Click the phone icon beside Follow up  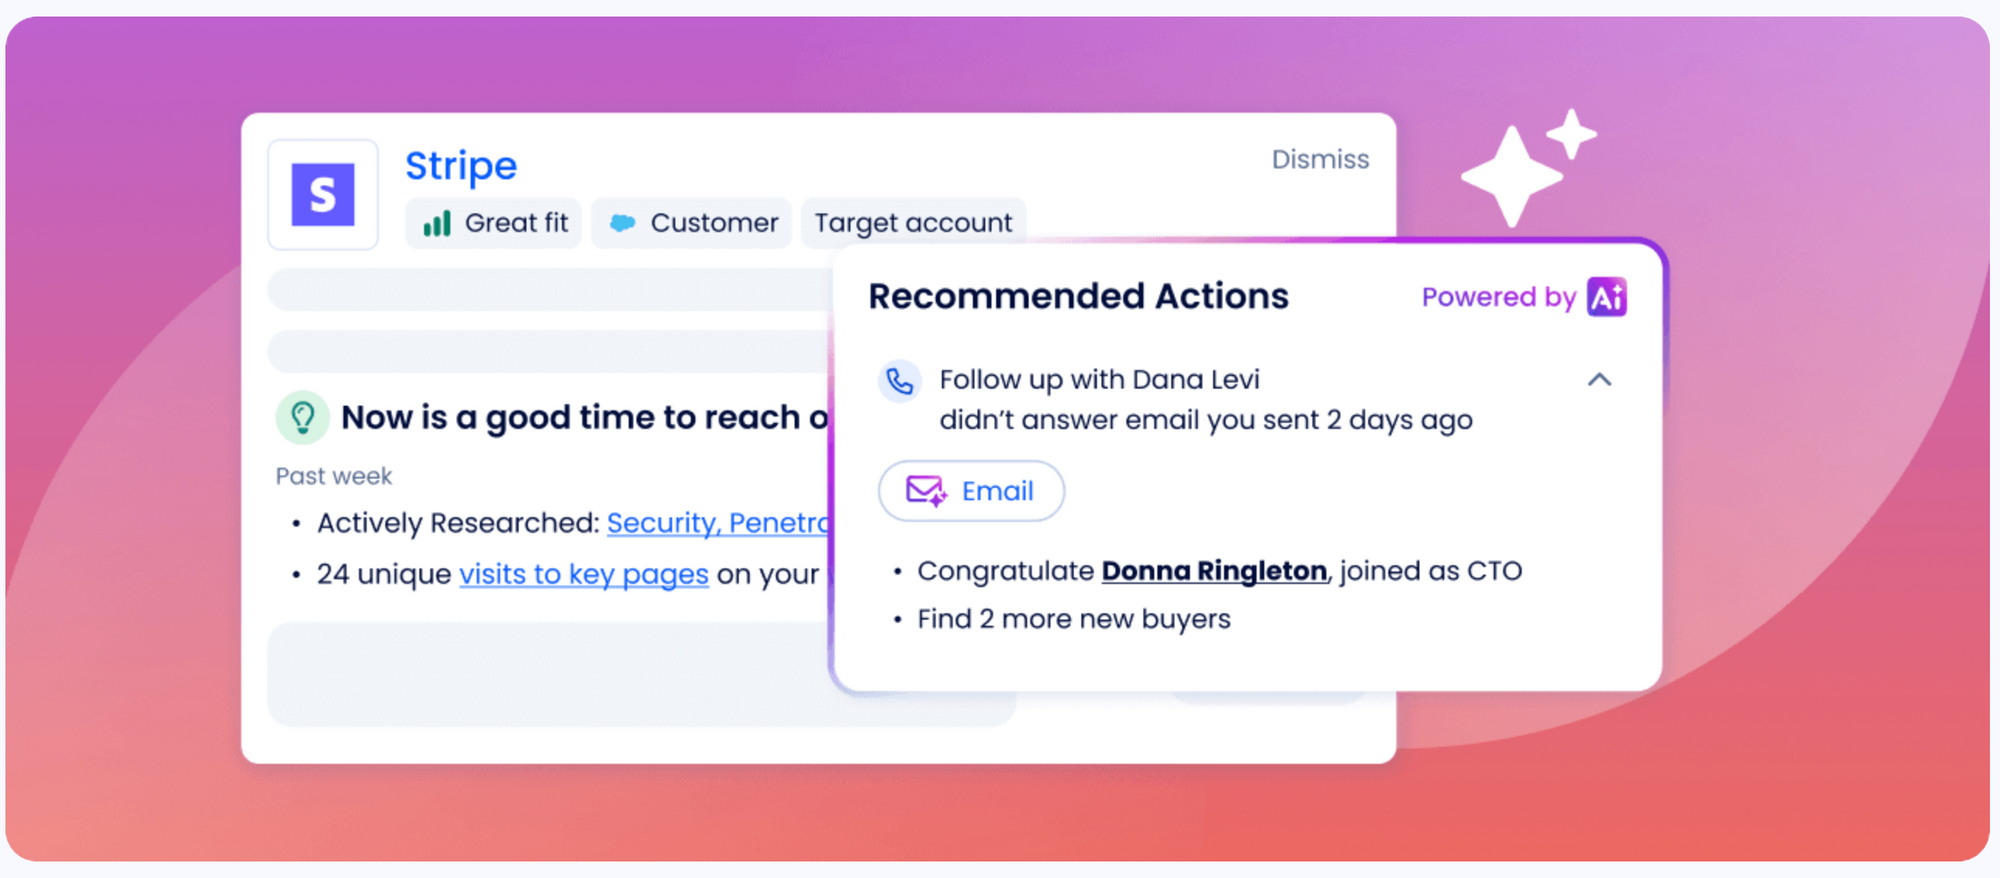click(899, 381)
